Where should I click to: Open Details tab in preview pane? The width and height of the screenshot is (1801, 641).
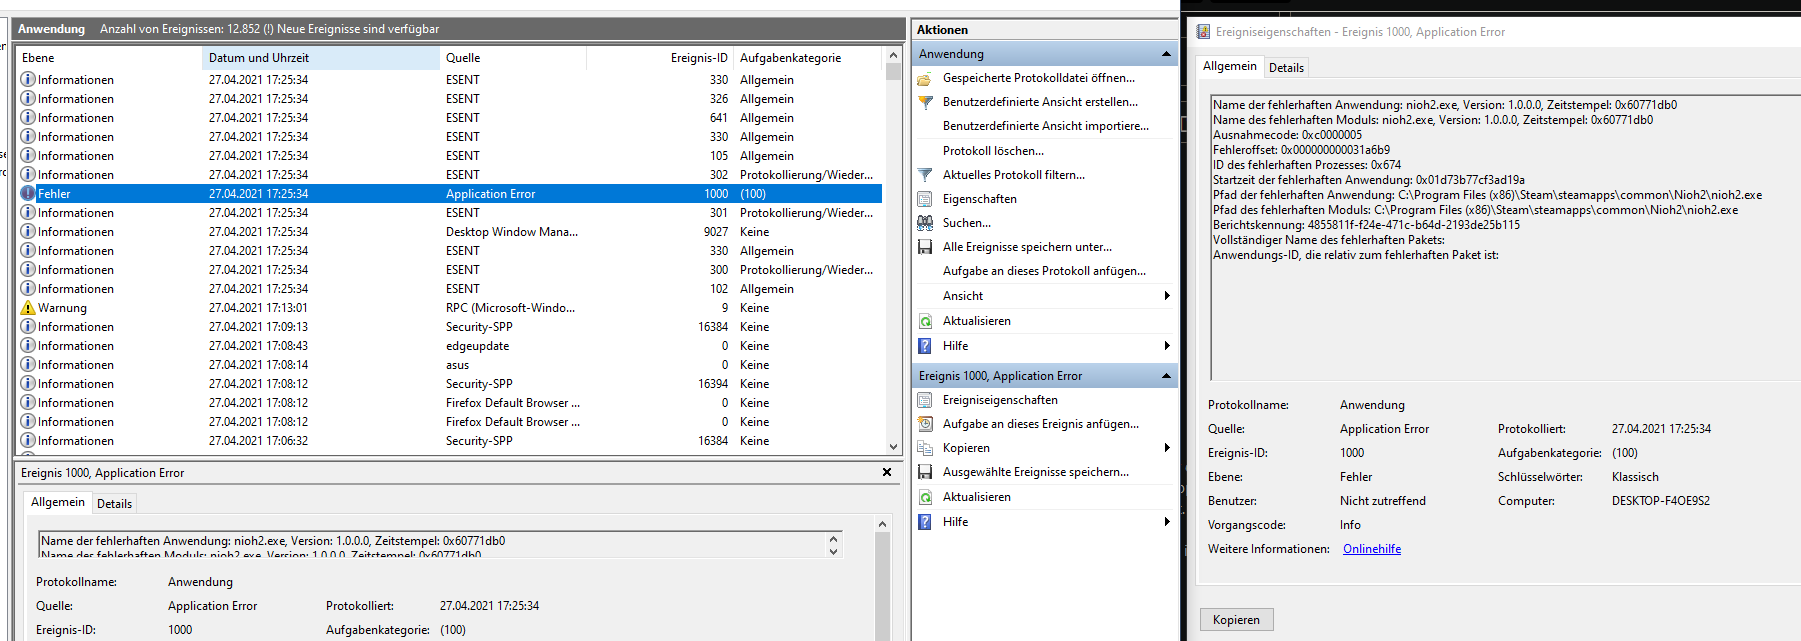(x=114, y=504)
